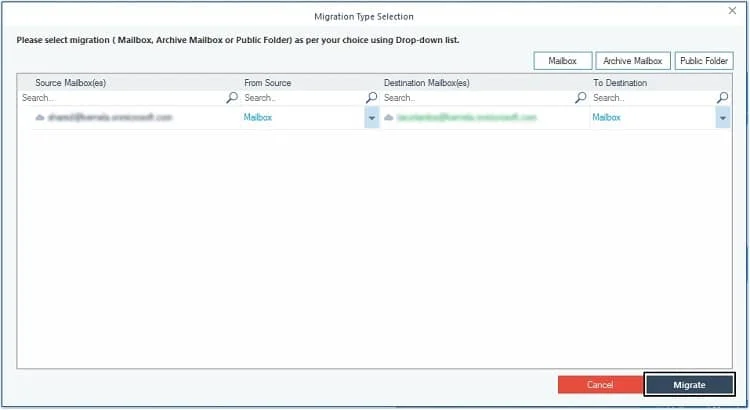Click magnifier icon in From Source search

(372, 98)
